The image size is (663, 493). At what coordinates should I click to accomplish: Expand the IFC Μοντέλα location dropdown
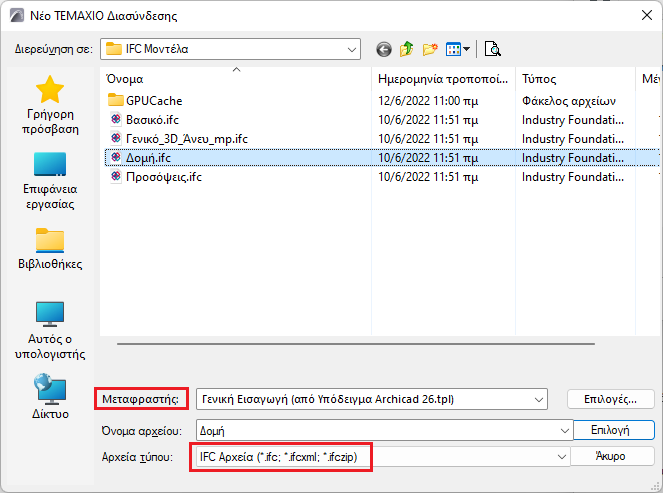351,49
